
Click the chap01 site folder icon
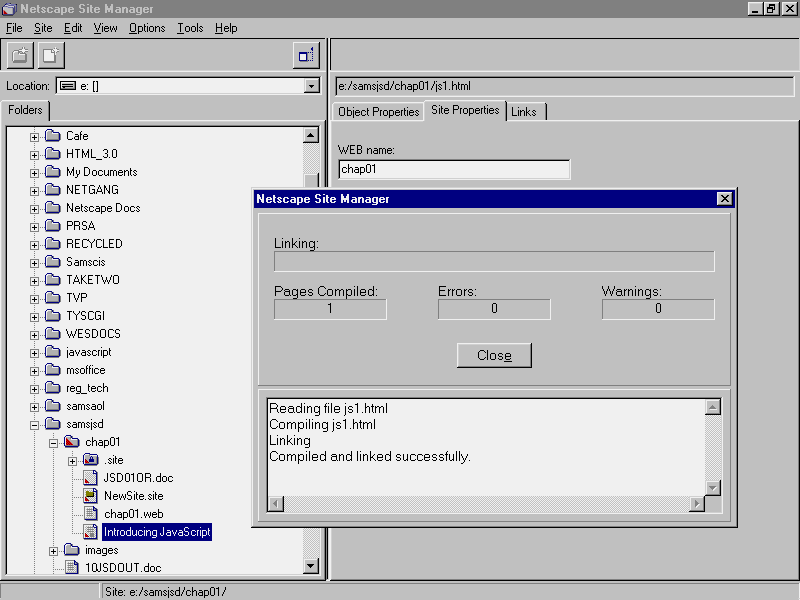click(71, 442)
